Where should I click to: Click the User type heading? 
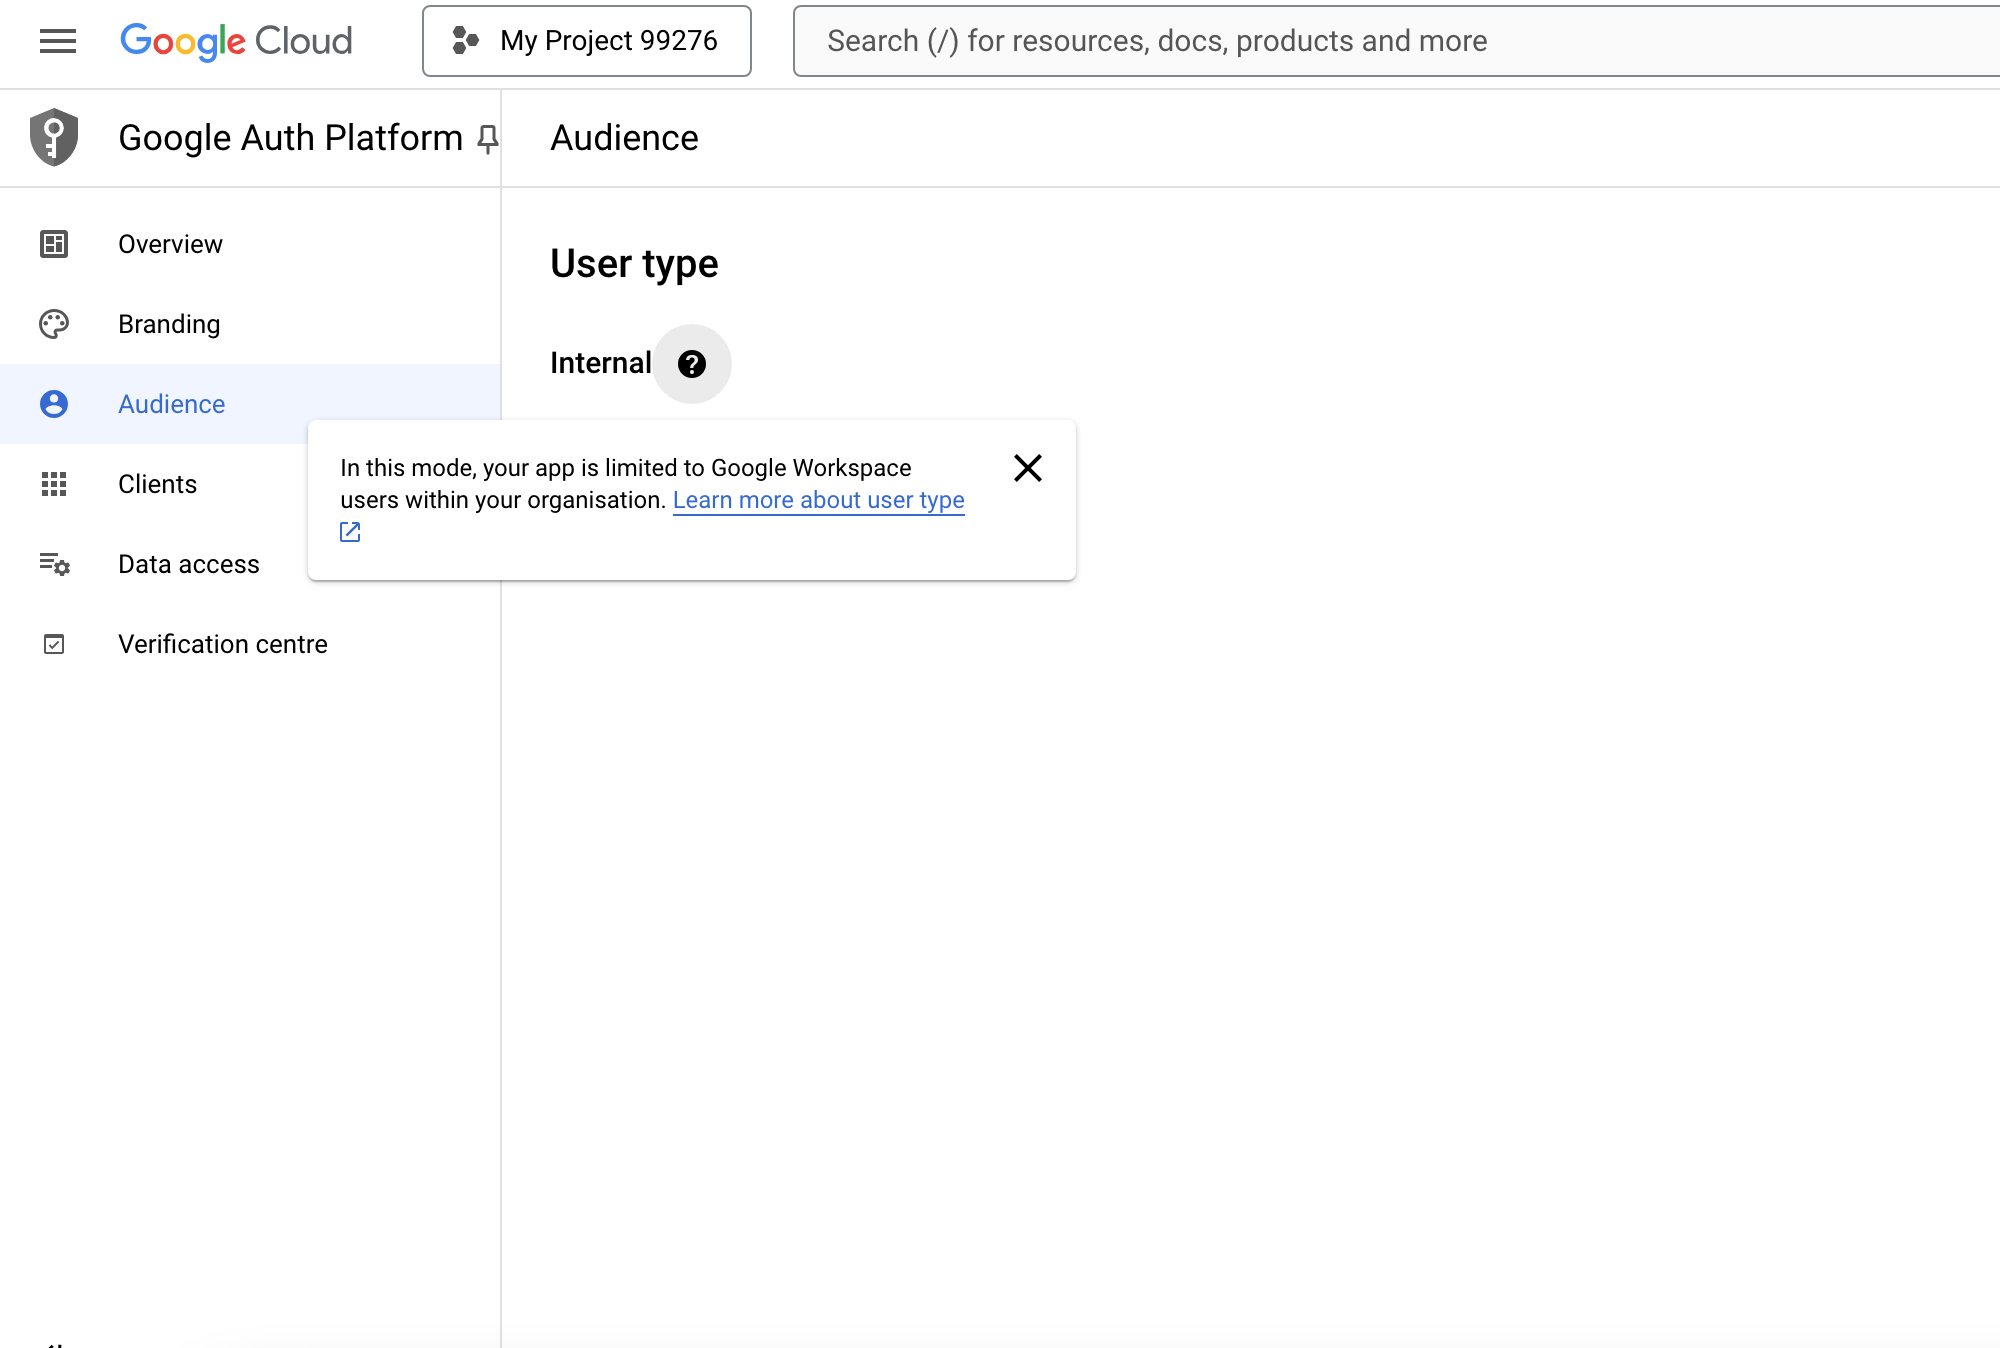634,264
